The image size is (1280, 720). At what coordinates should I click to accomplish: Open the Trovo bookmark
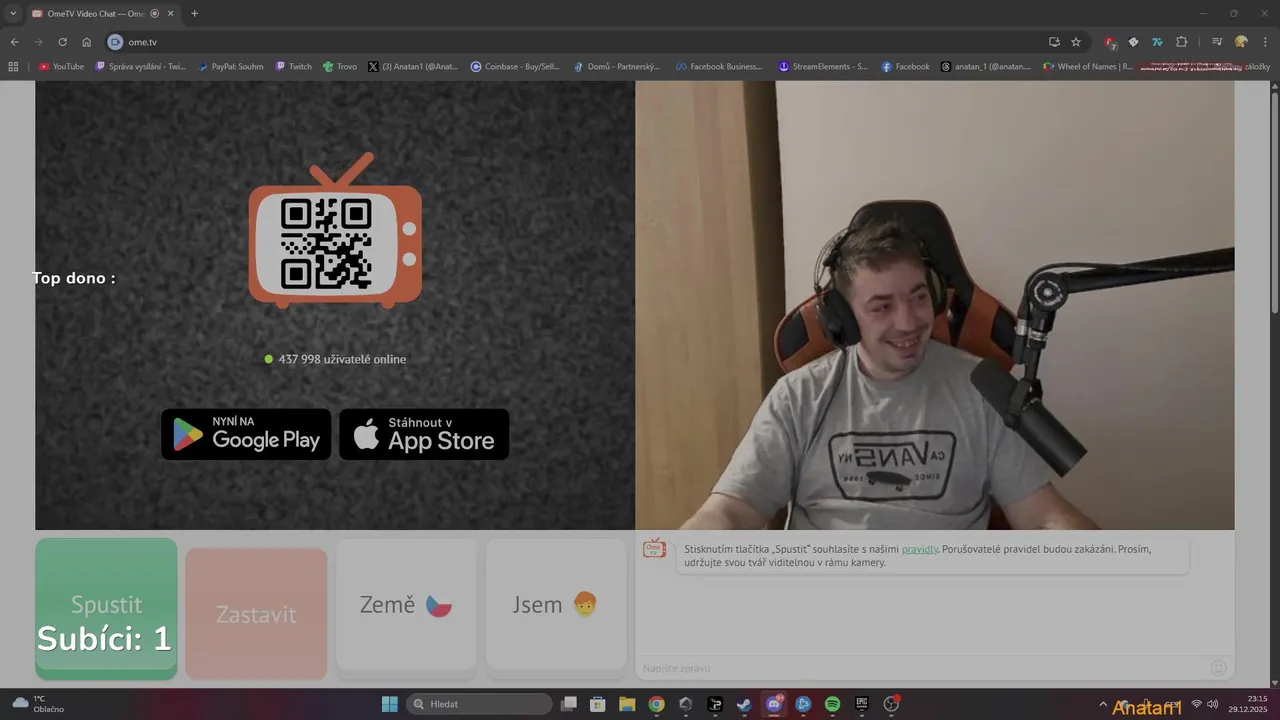(x=340, y=67)
